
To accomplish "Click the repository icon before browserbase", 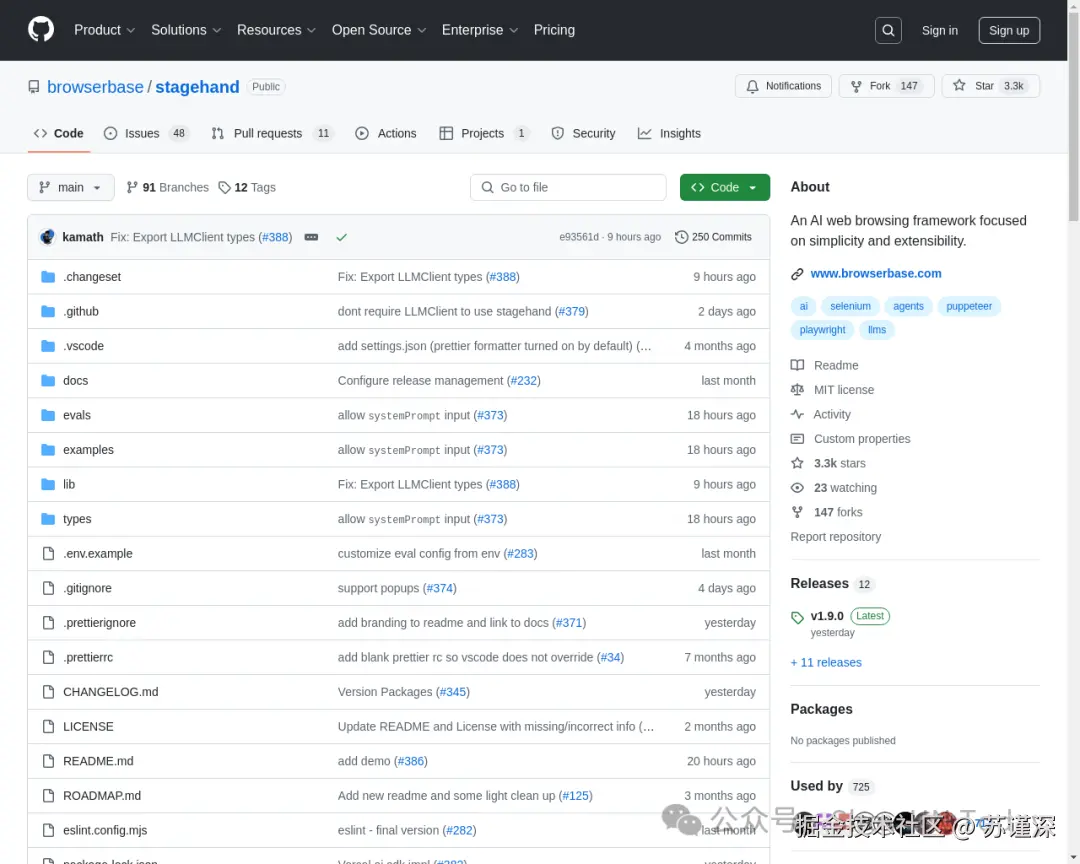I will [x=34, y=87].
